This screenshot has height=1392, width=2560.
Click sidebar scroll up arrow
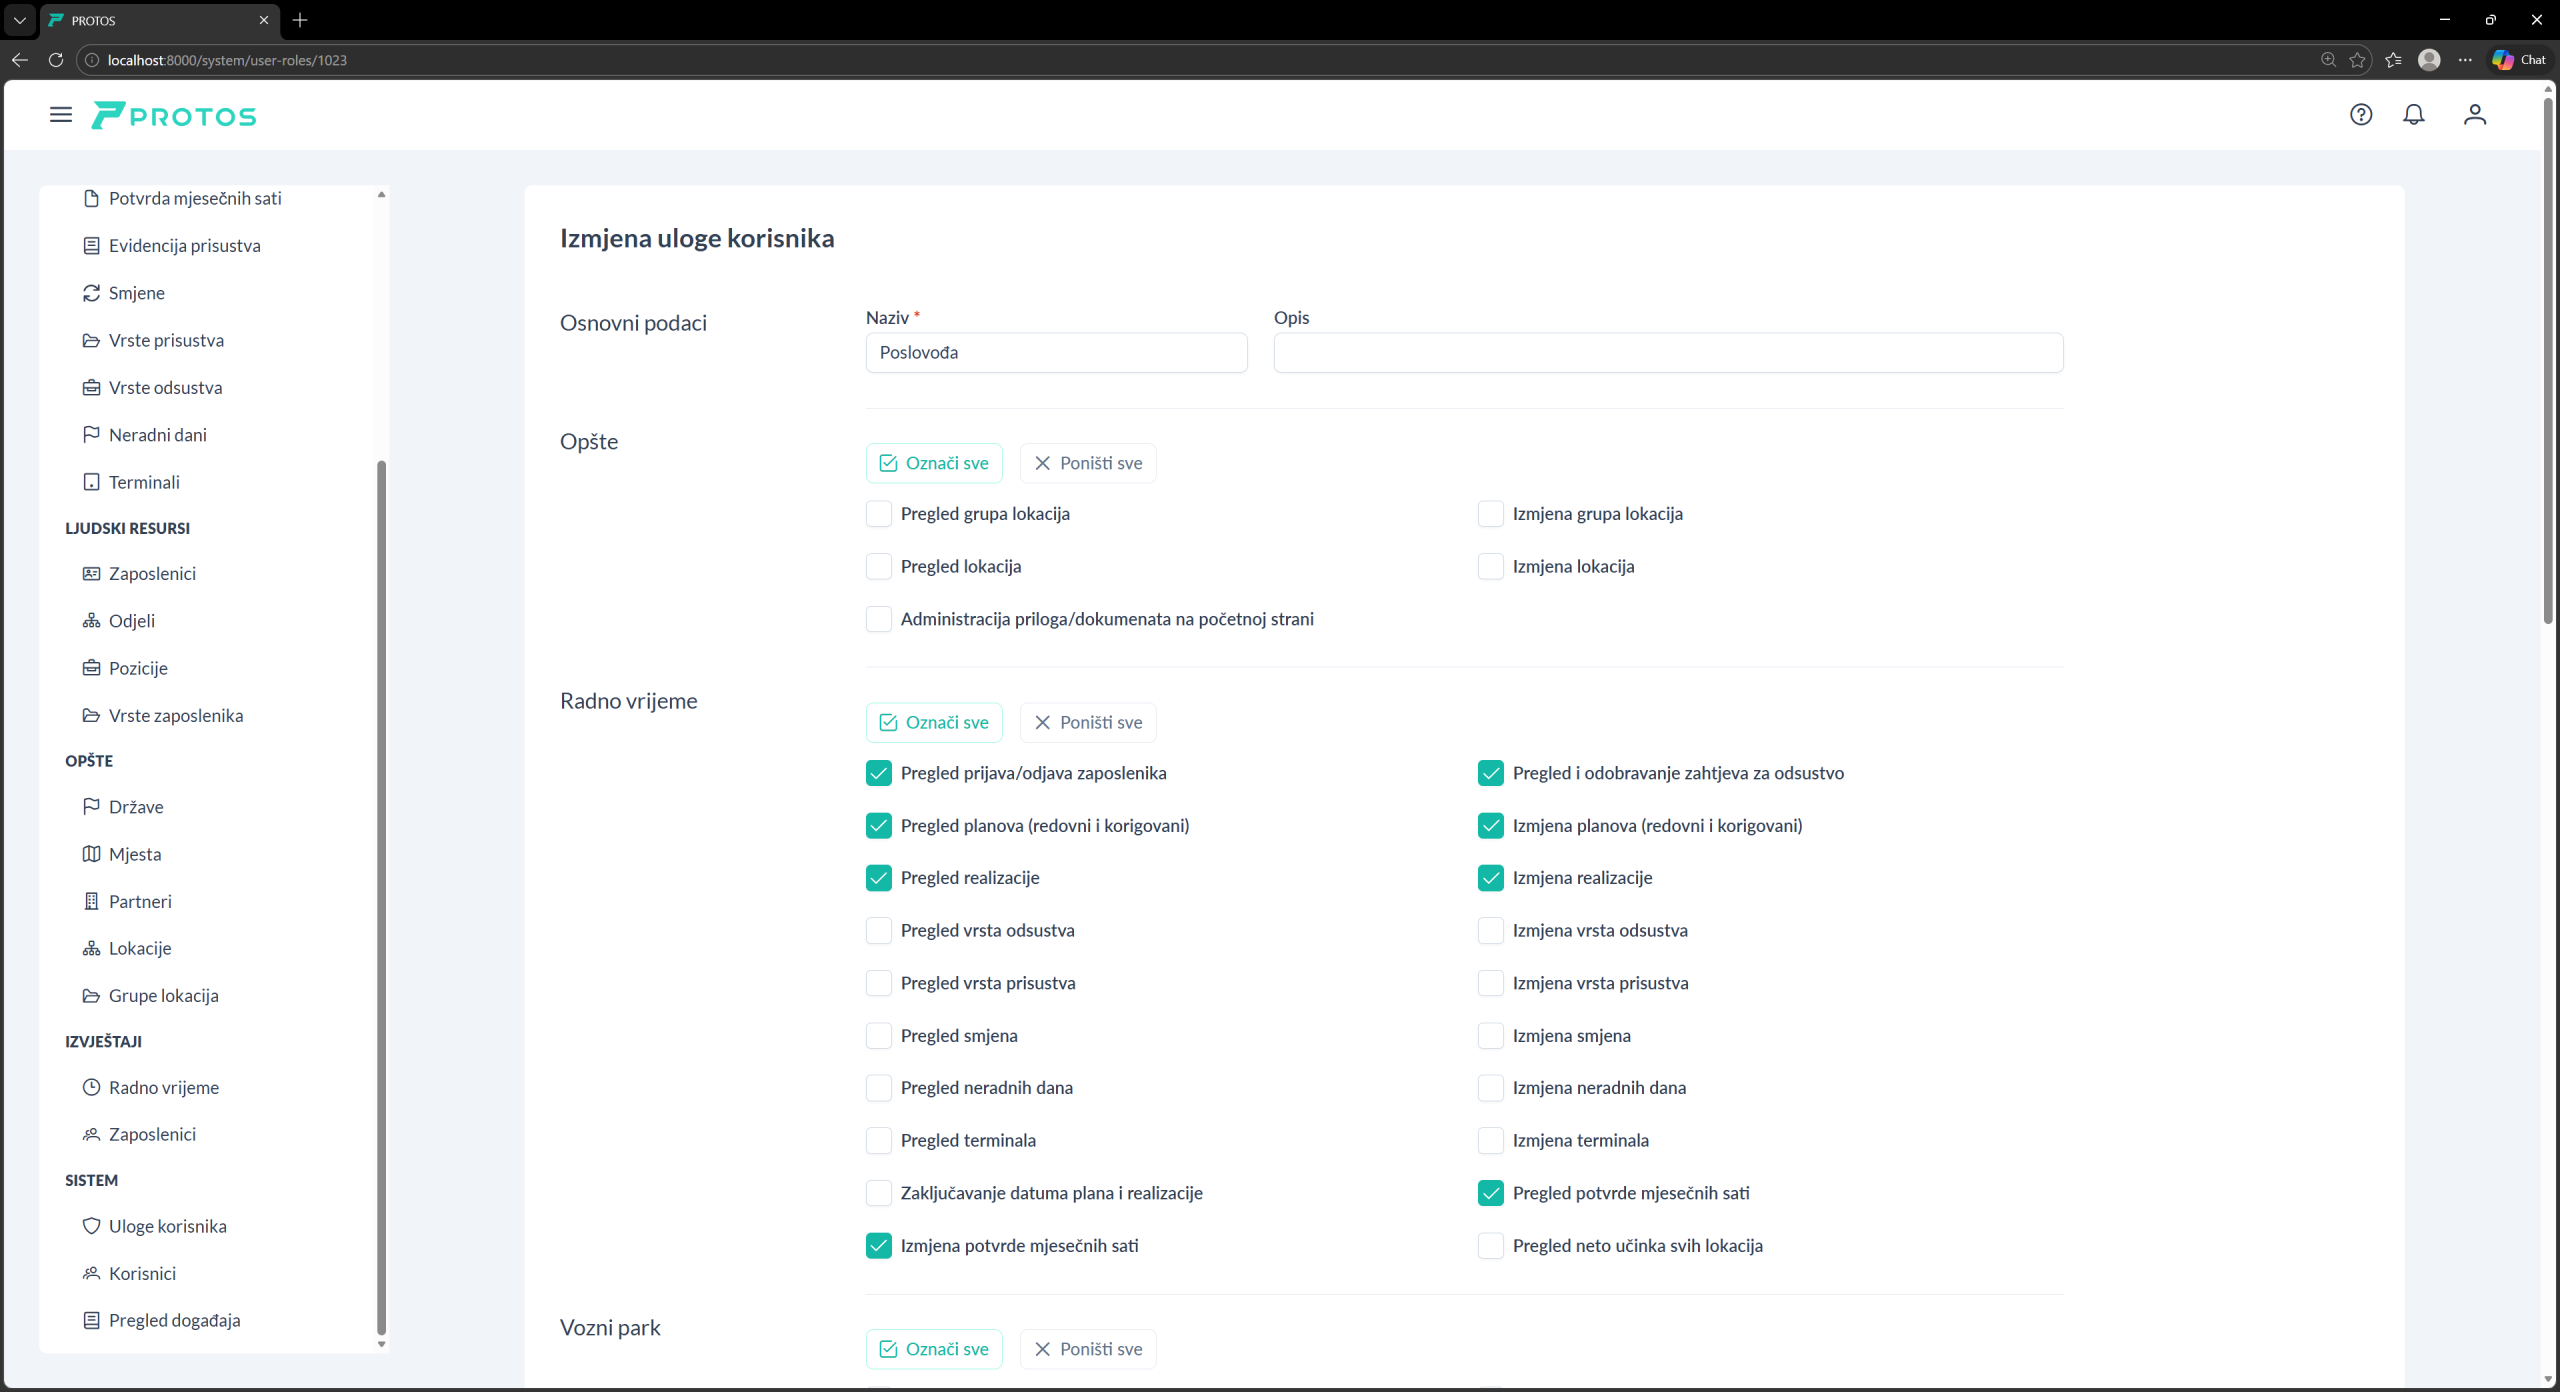click(381, 194)
